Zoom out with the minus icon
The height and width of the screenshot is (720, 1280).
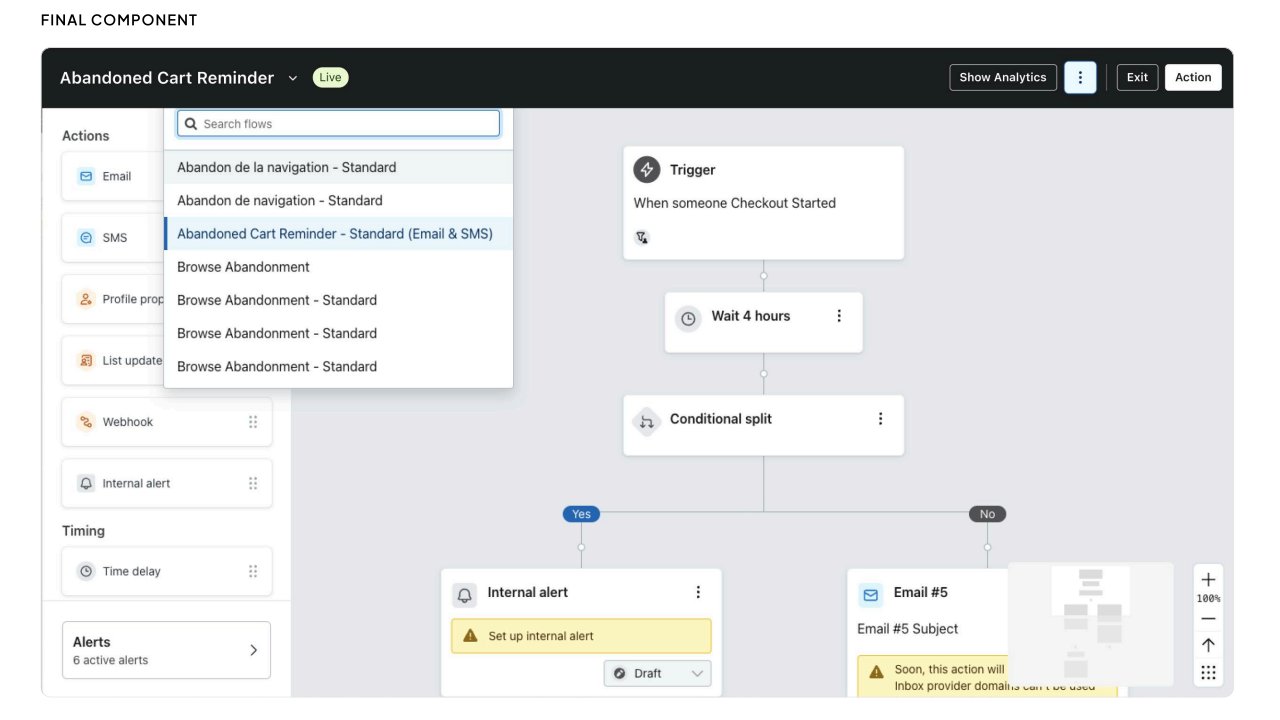[1208, 619]
